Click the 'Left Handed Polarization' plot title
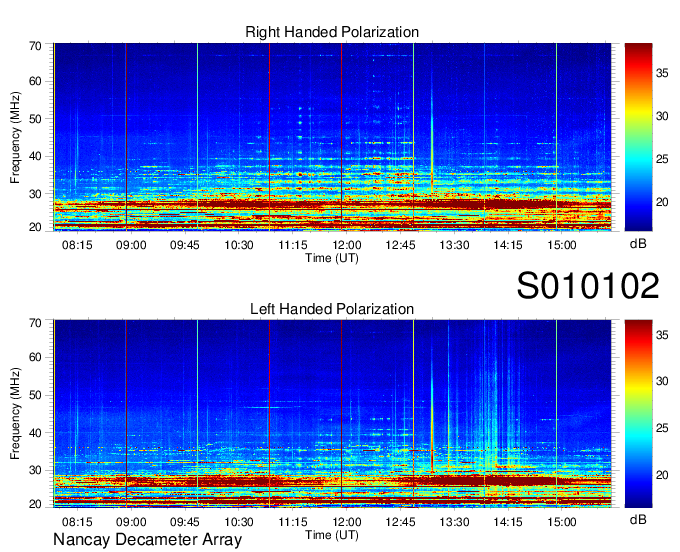The width and height of the screenshot is (680, 552). pyautogui.click(x=332, y=309)
